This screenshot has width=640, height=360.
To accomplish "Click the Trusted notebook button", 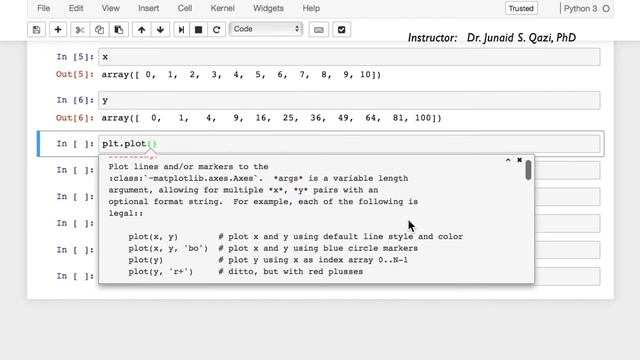I will (x=521, y=9).
